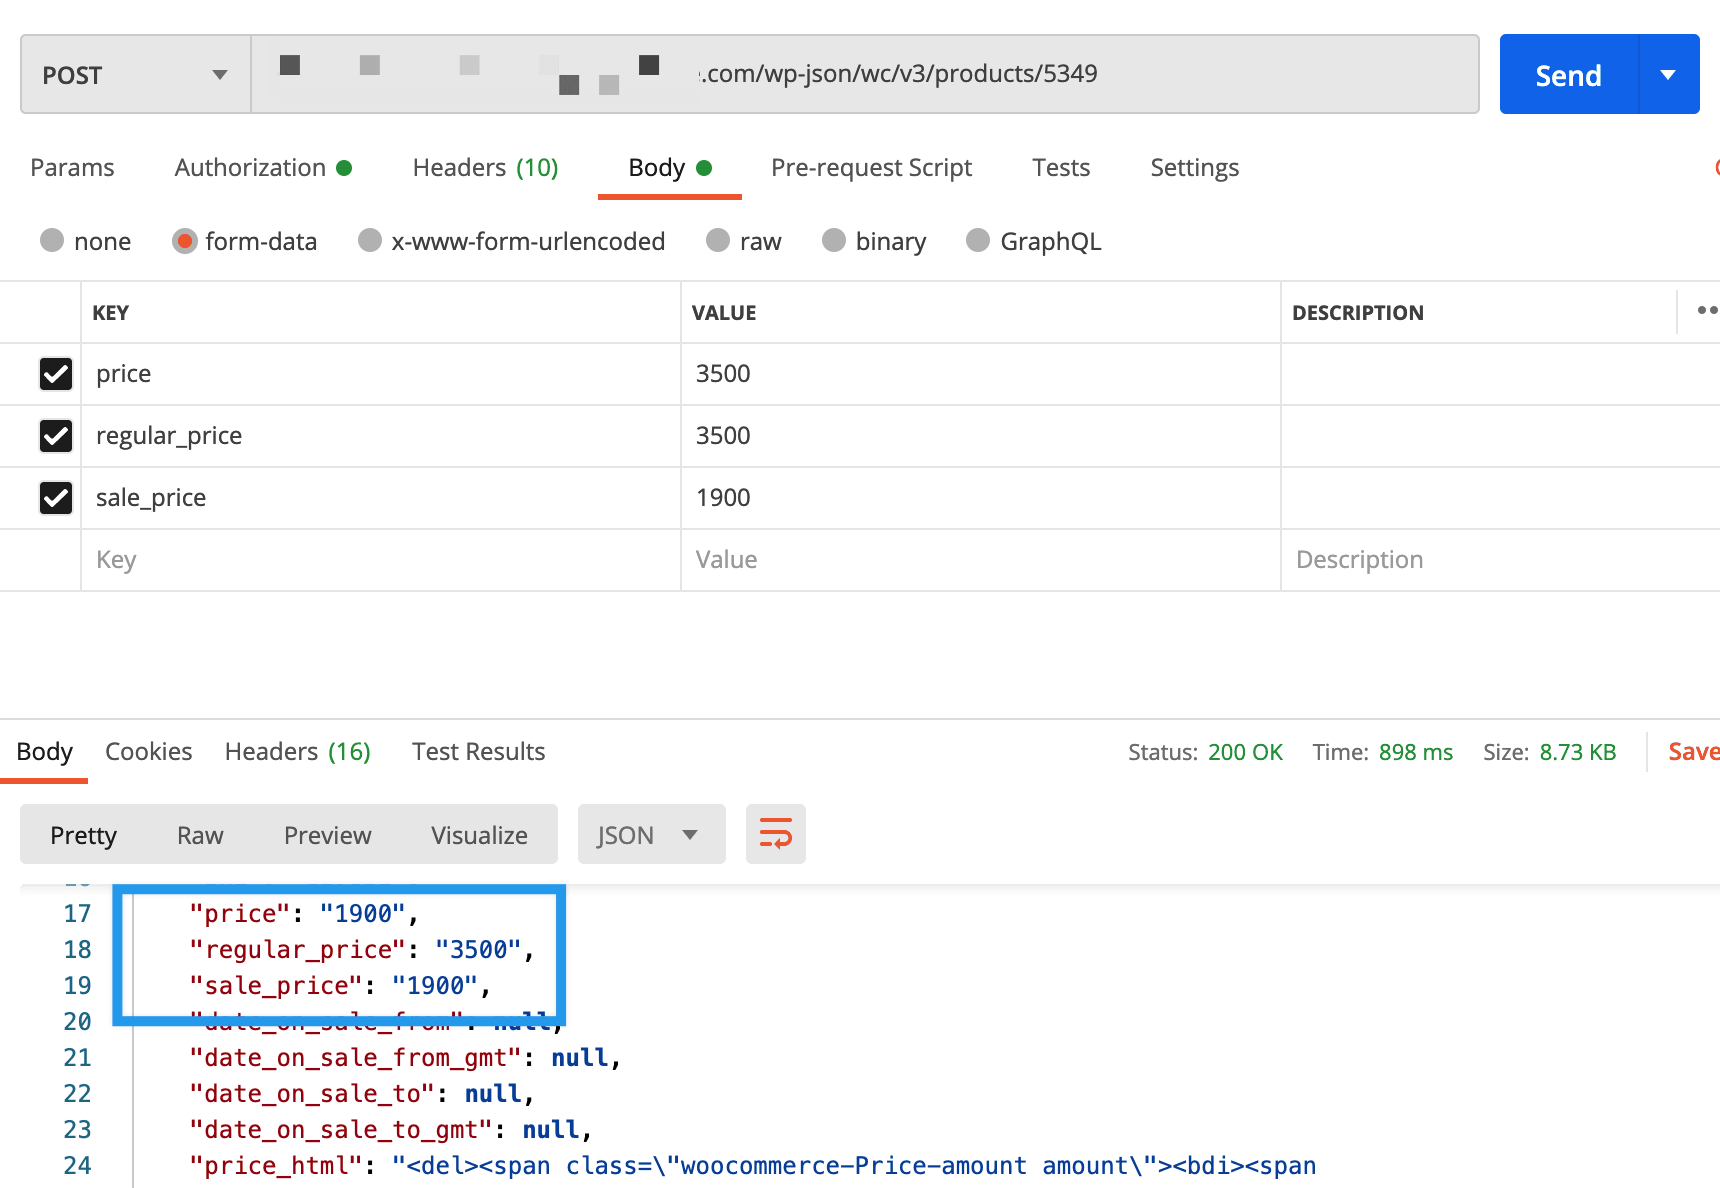Click the DESCRIPTION column header
Screen dimensions: 1720x1188
1358,313
